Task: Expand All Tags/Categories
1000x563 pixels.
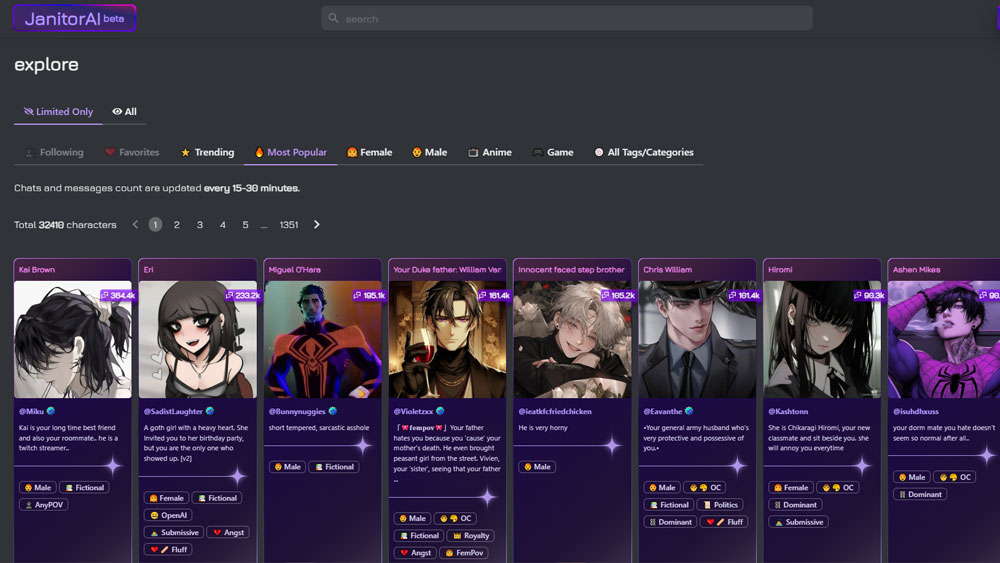Action: [644, 152]
